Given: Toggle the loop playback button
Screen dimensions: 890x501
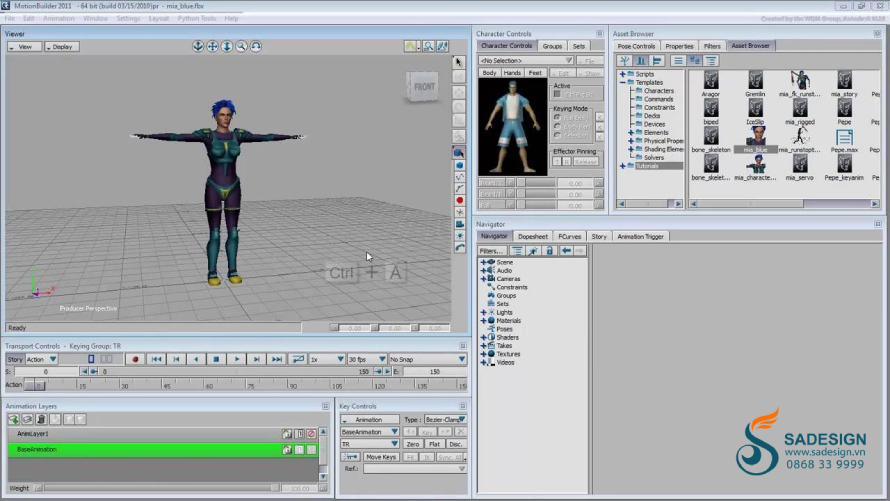Looking at the screenshot, I should point(298,359).
